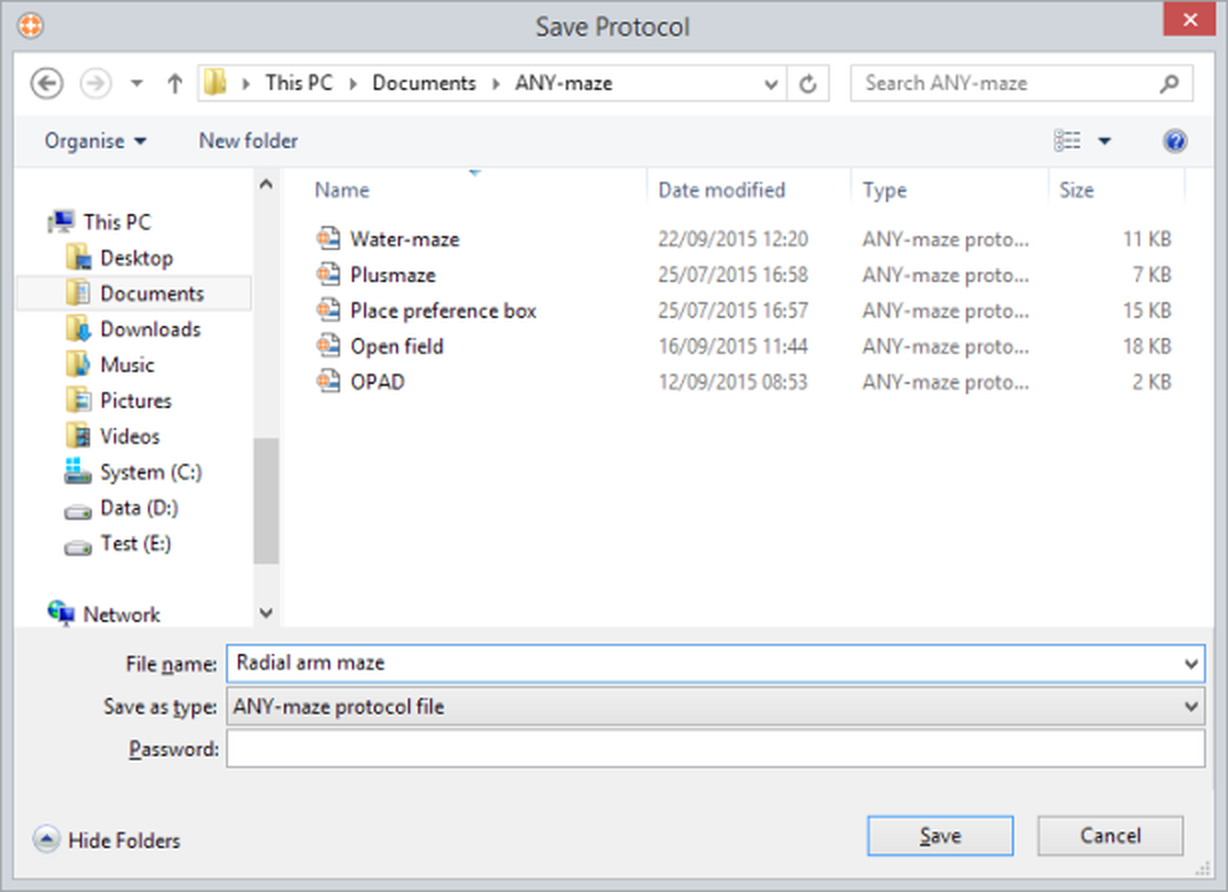Click the change view icon
Screen dimensions: 1228x892
1068,141
